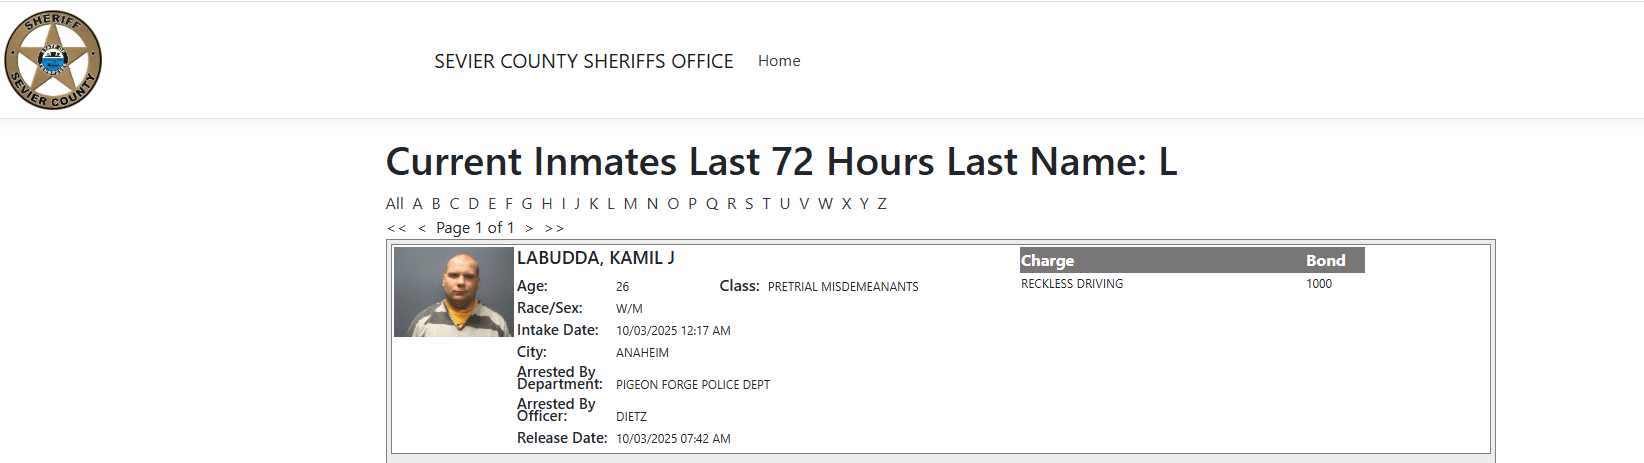
Task: Pick letter K from the alphabet list
Action: point(594,204)
